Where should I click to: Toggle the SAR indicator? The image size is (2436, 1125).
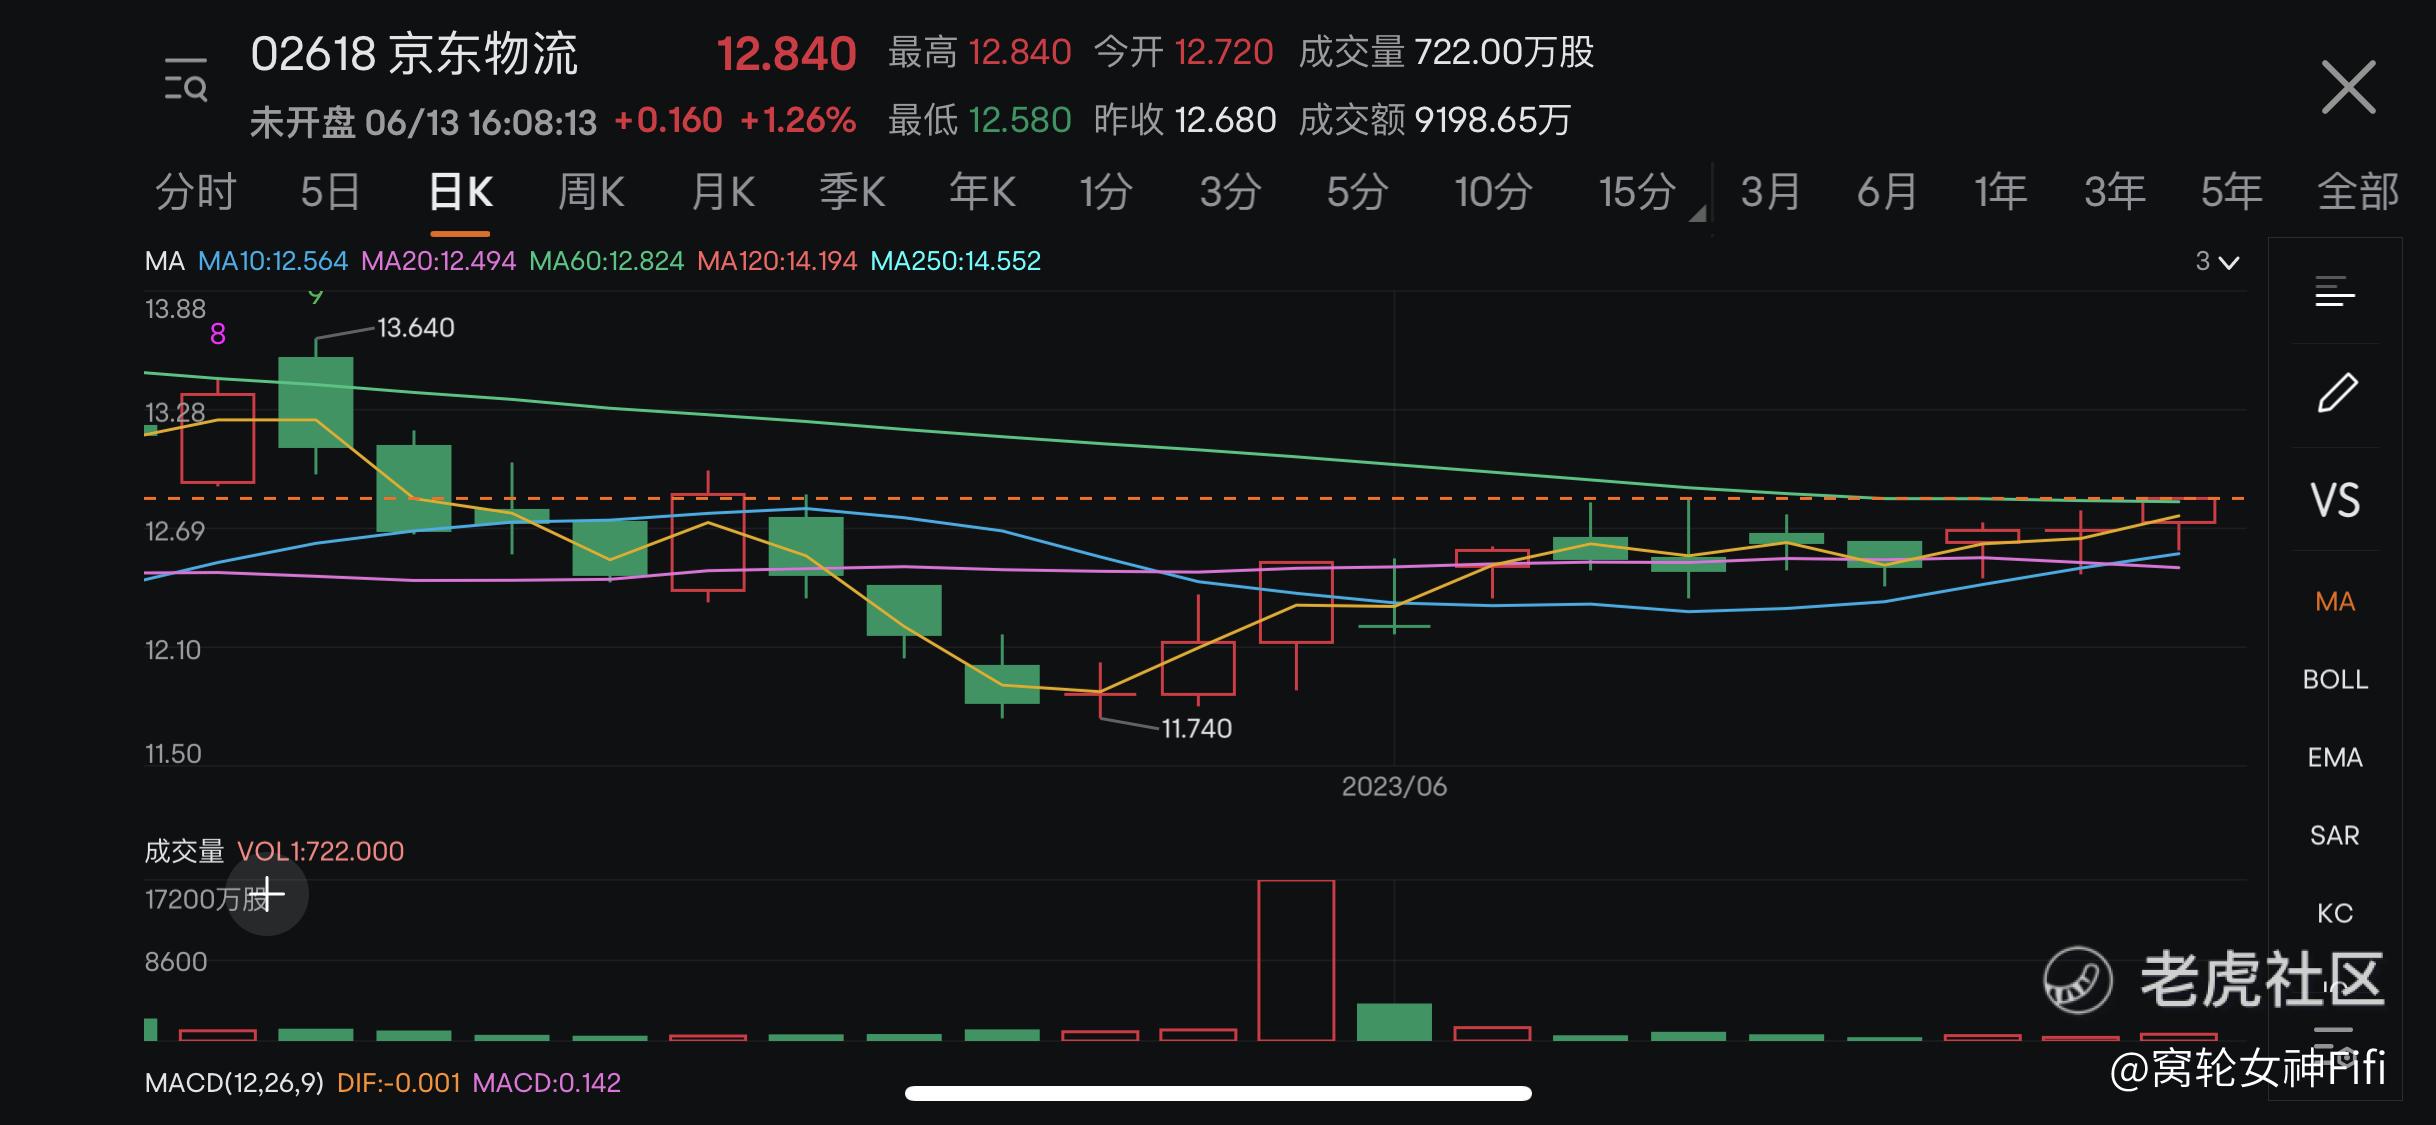[2335, 835]
